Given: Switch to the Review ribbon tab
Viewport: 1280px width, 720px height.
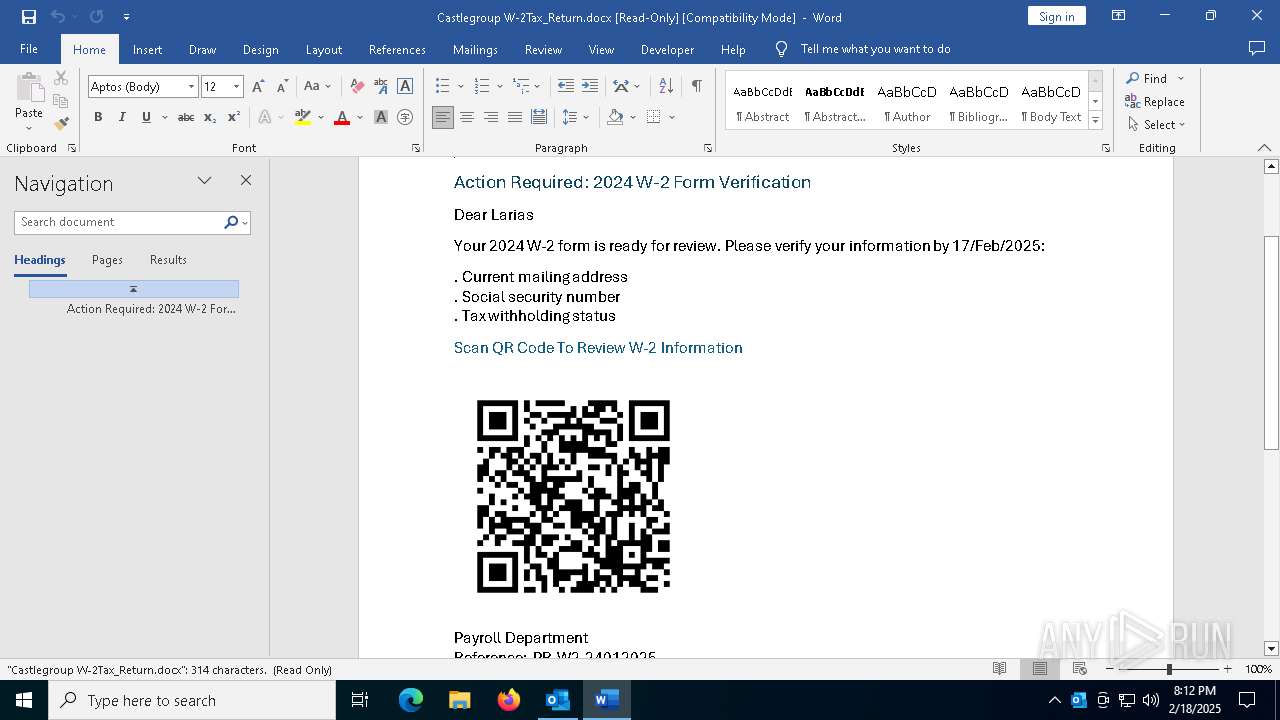Looking at the screenshot, I should tap(543, 49).
